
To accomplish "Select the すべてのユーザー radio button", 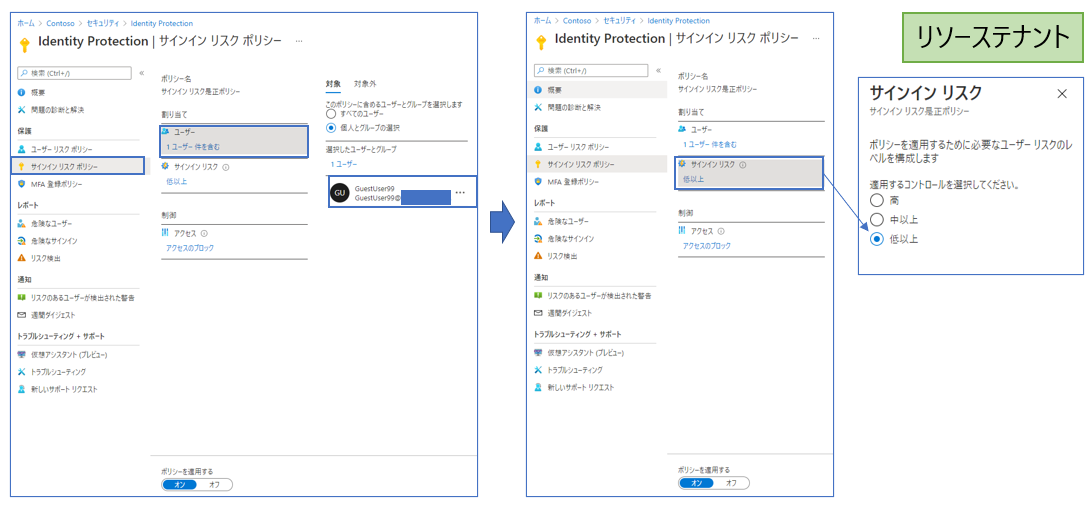I will point(331,113).
